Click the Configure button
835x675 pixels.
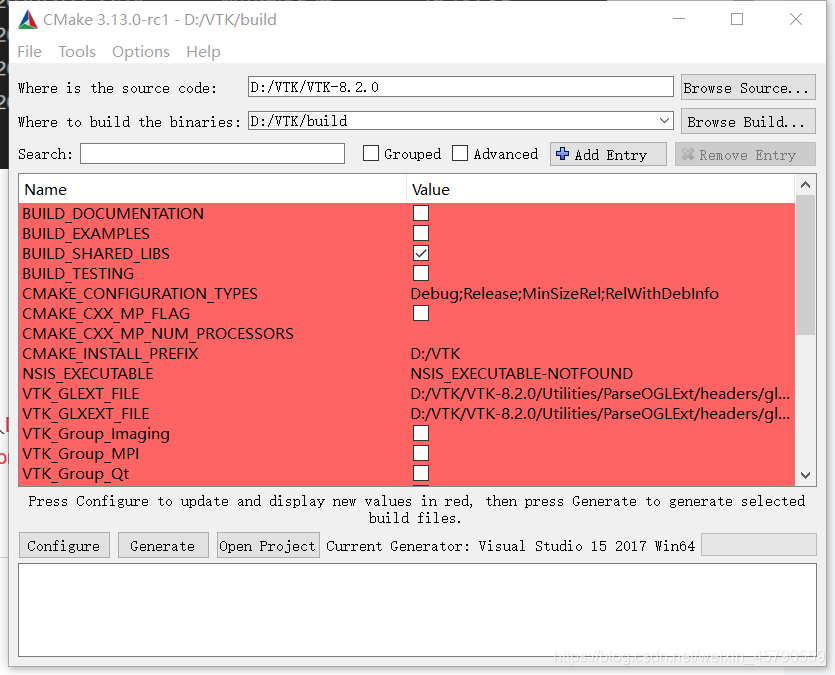(64, 546)
